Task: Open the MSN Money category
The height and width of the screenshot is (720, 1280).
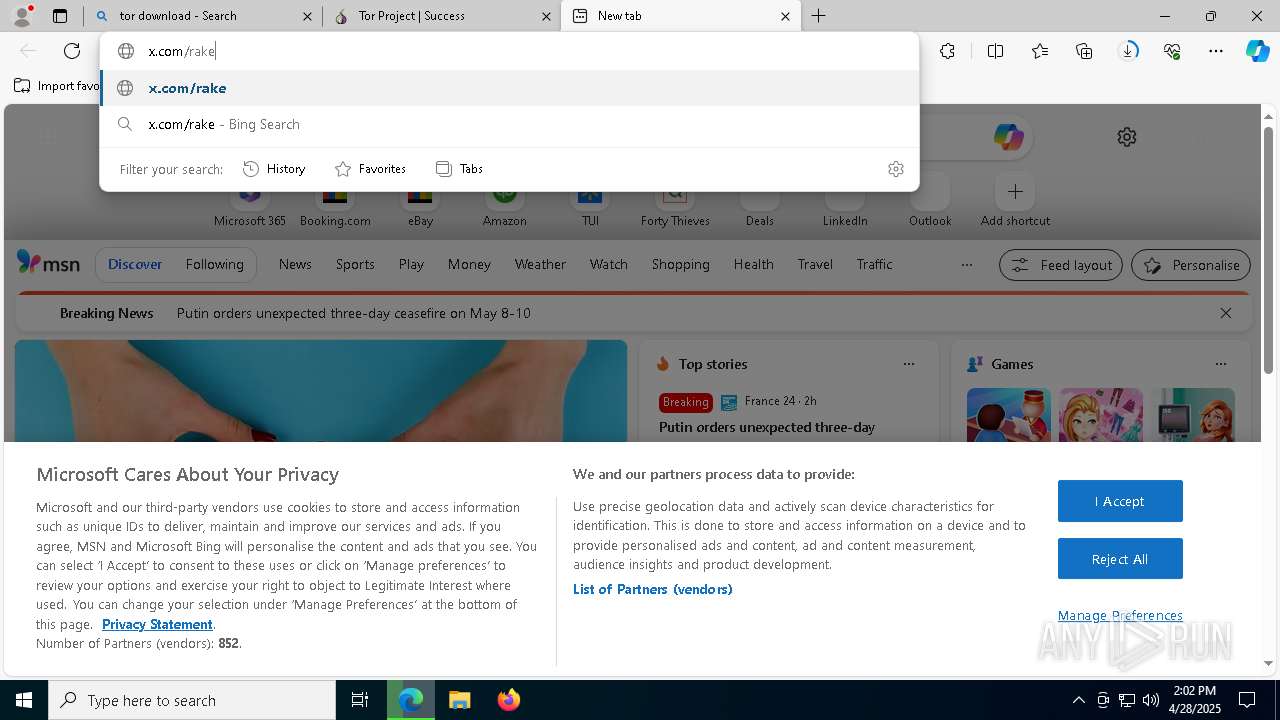Action: (x=469, y=264)
